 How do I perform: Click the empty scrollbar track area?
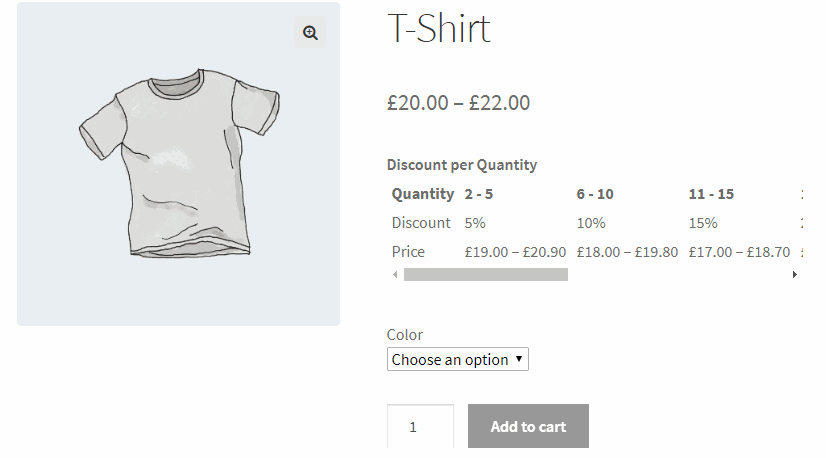point(680,274)
